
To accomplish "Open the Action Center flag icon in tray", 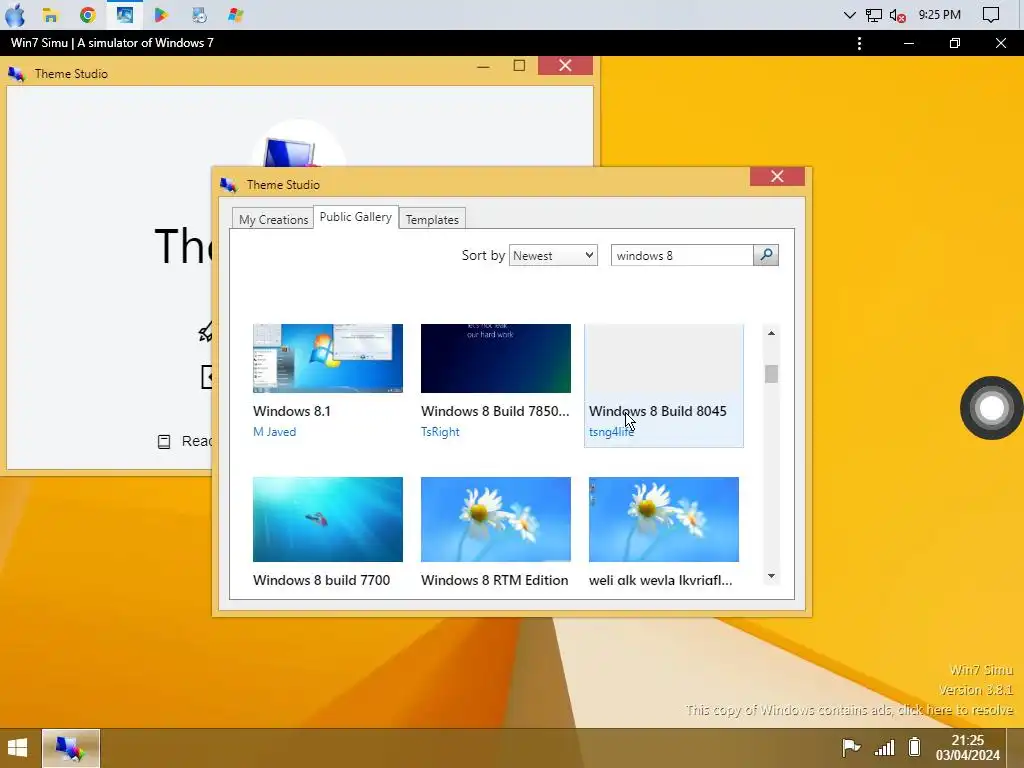I will click(850, 747).
